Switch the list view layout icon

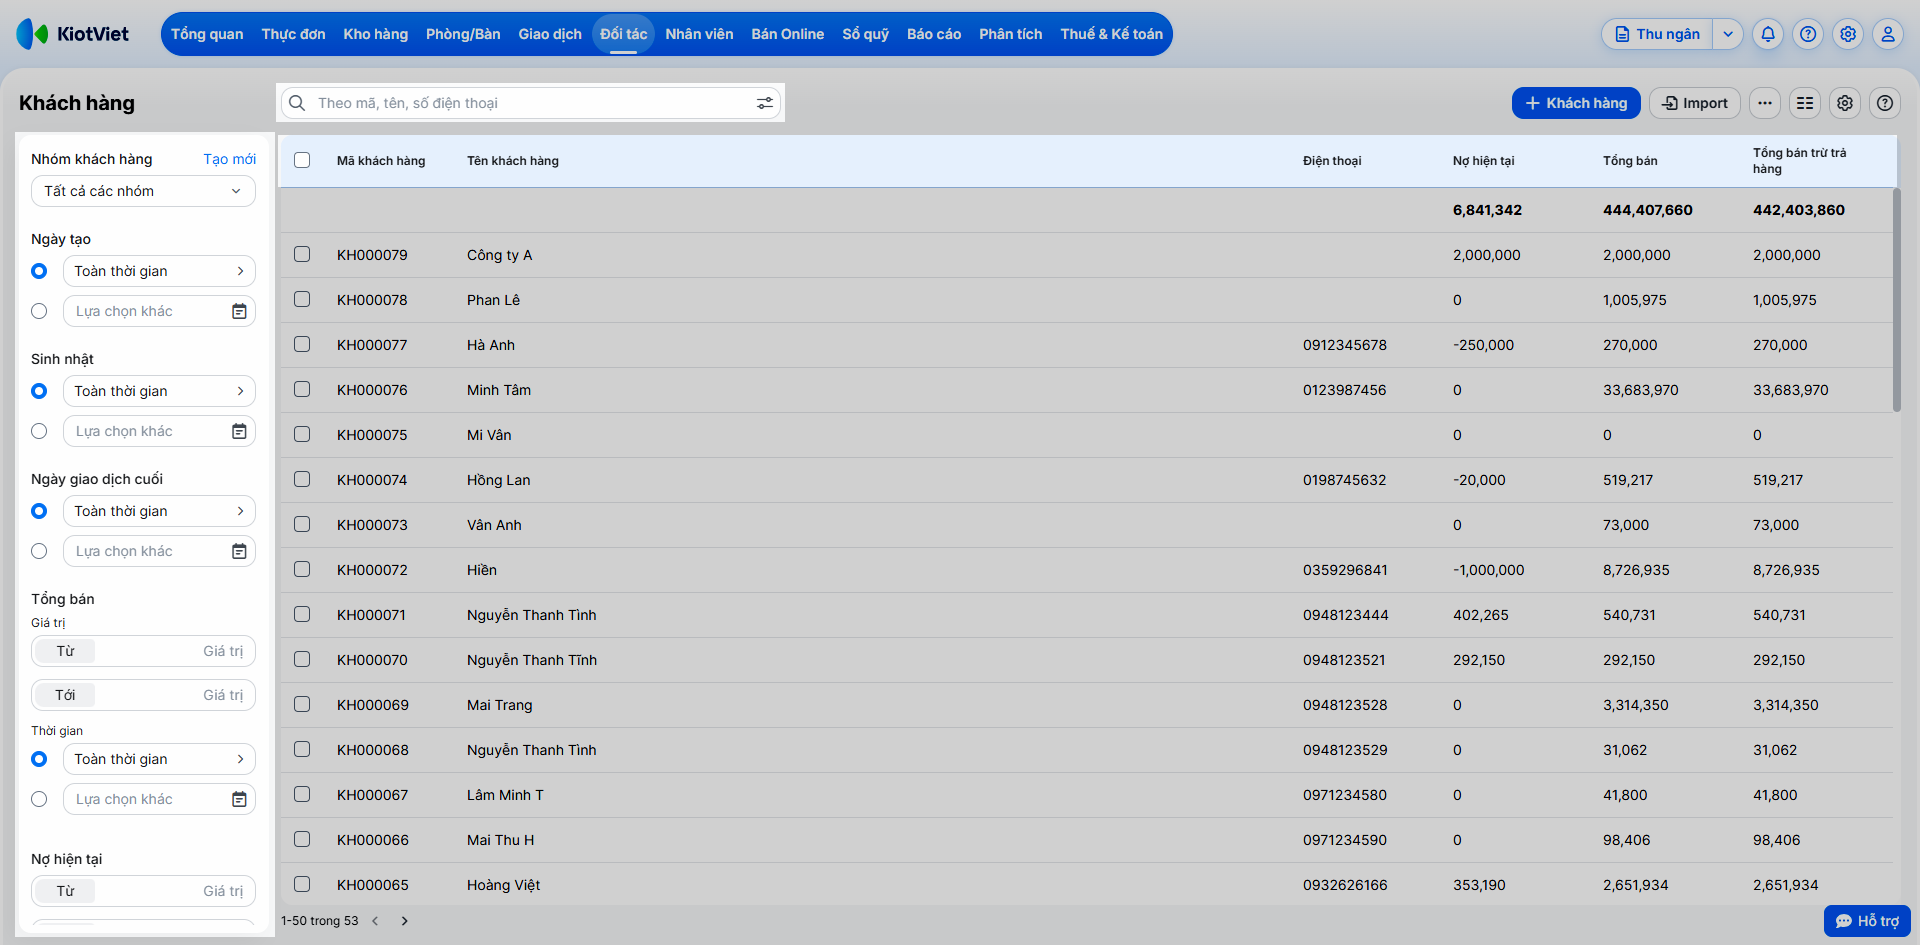pos(1805,103)
